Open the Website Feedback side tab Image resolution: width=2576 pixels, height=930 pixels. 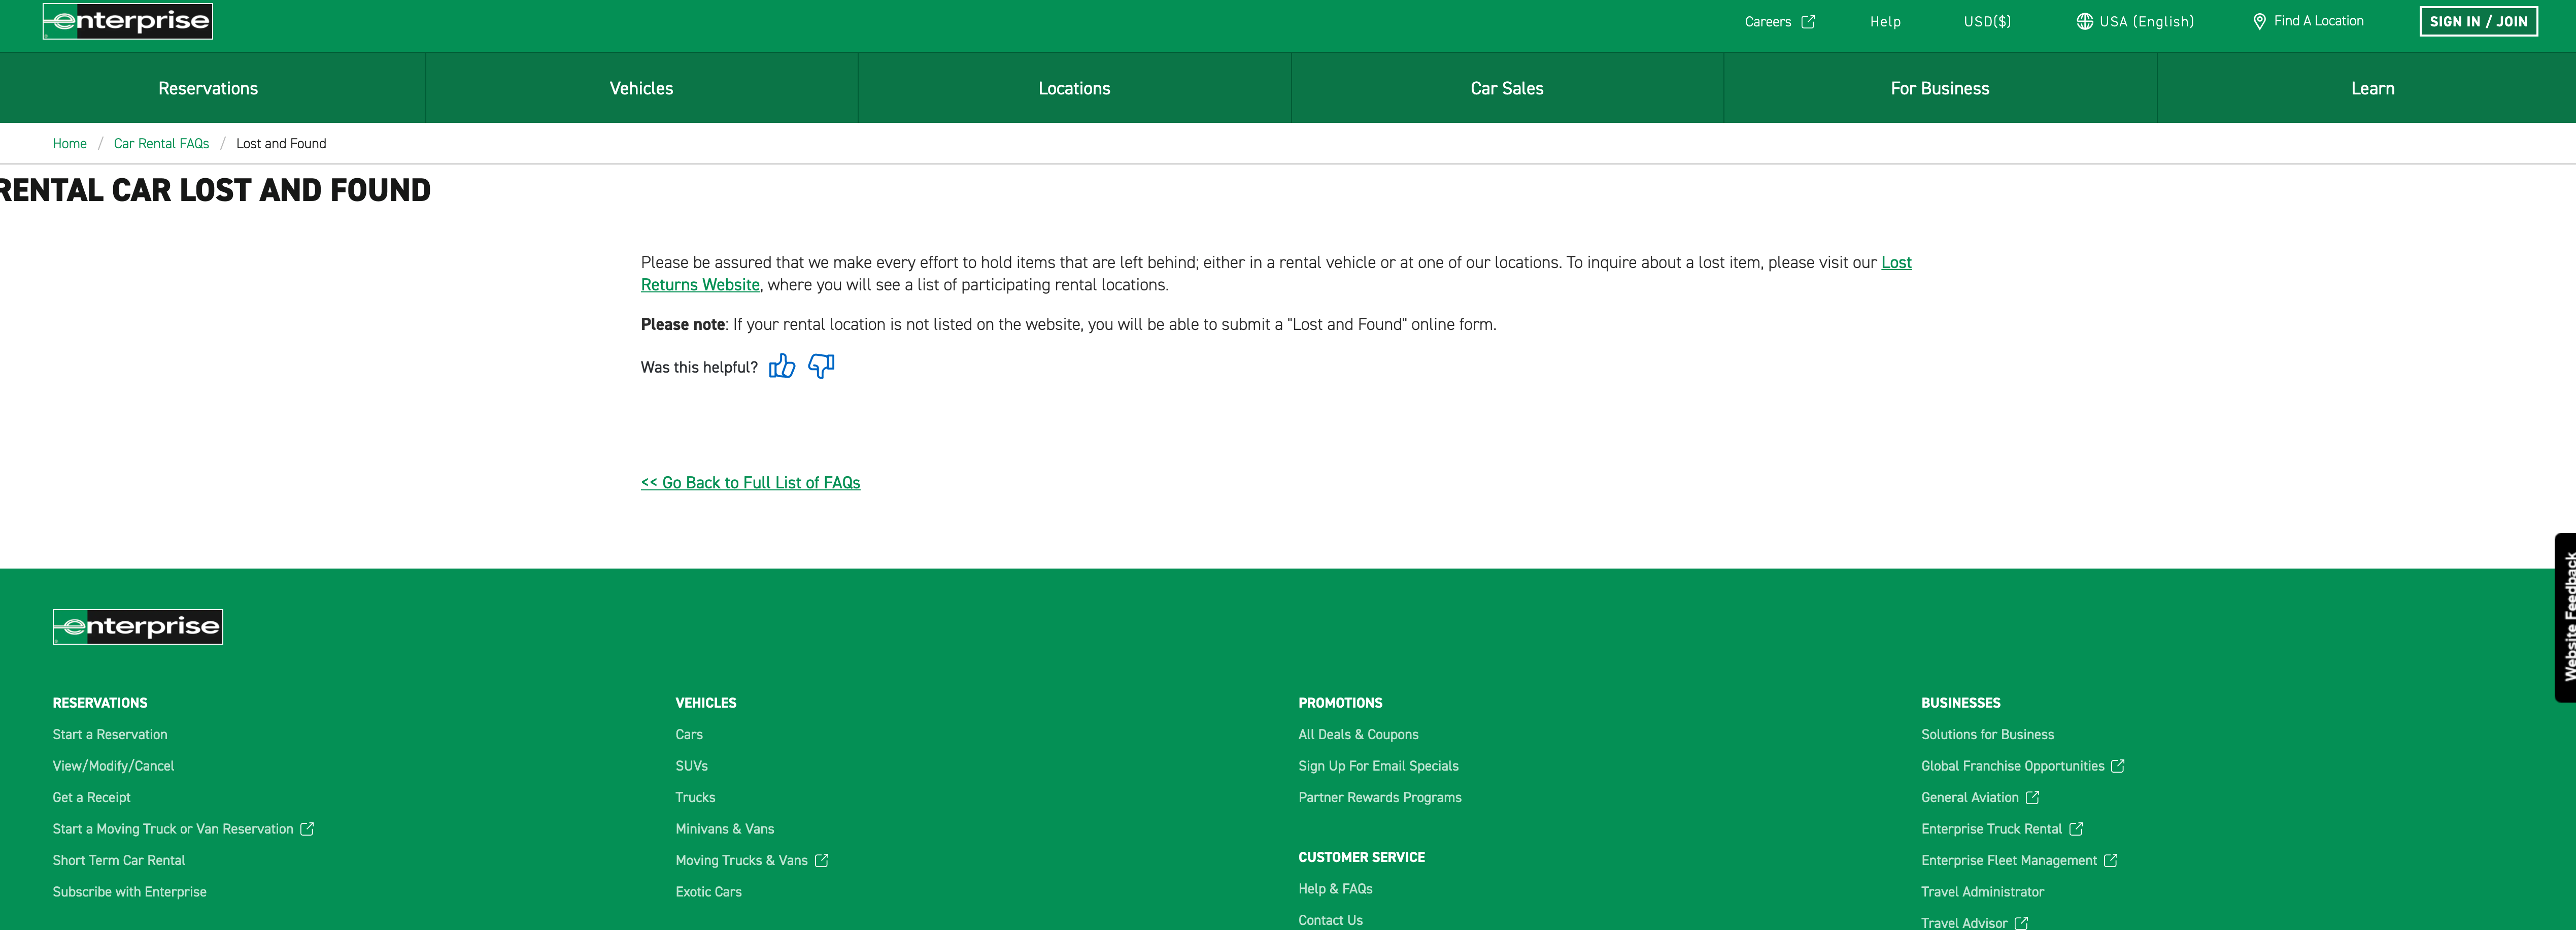click(2565, 617)
